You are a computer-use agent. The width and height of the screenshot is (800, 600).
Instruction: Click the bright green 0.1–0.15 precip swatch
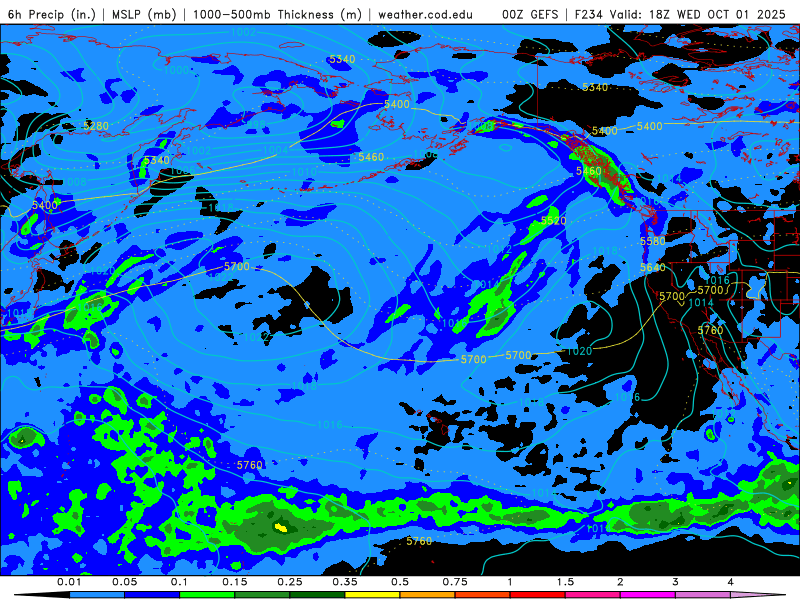coord(207,595)
